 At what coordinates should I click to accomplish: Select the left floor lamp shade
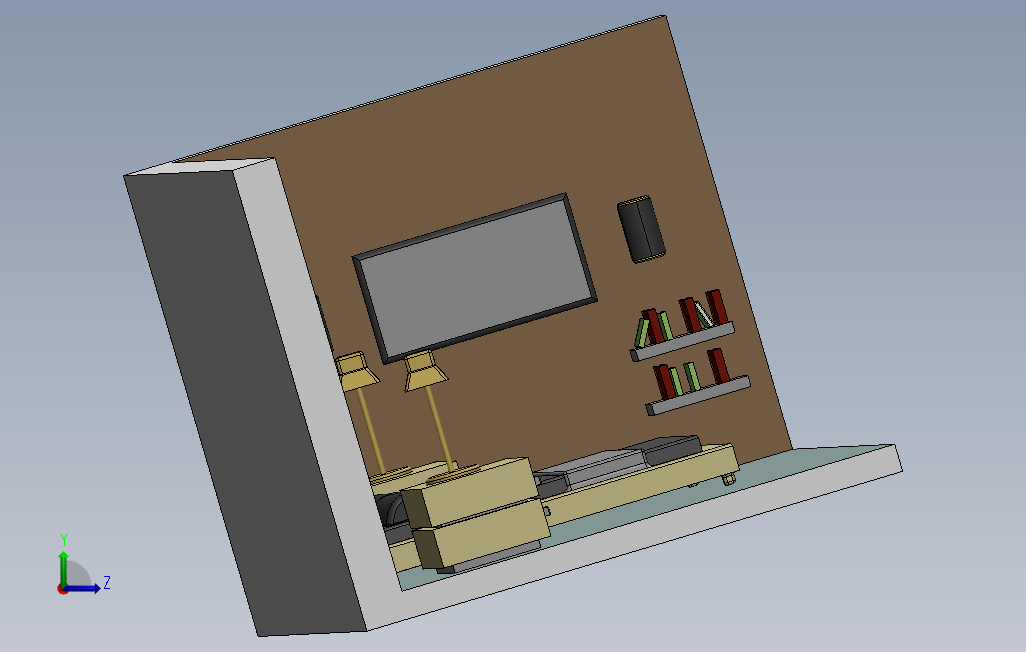(356, 372)
